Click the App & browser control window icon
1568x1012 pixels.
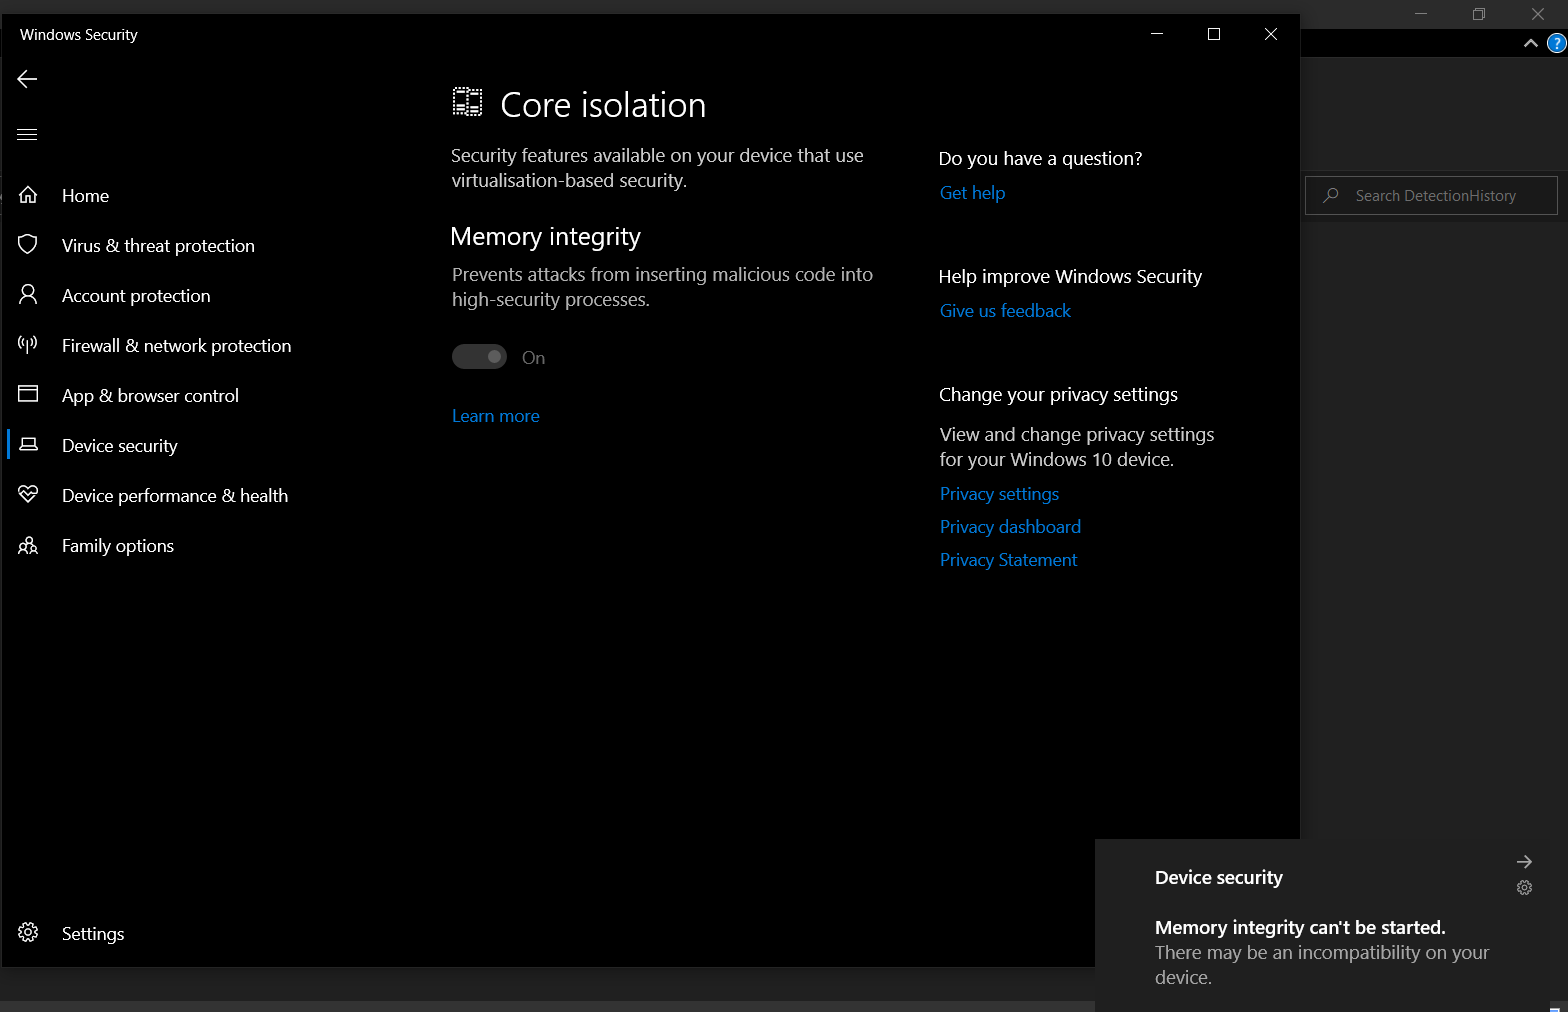point(28,394)
